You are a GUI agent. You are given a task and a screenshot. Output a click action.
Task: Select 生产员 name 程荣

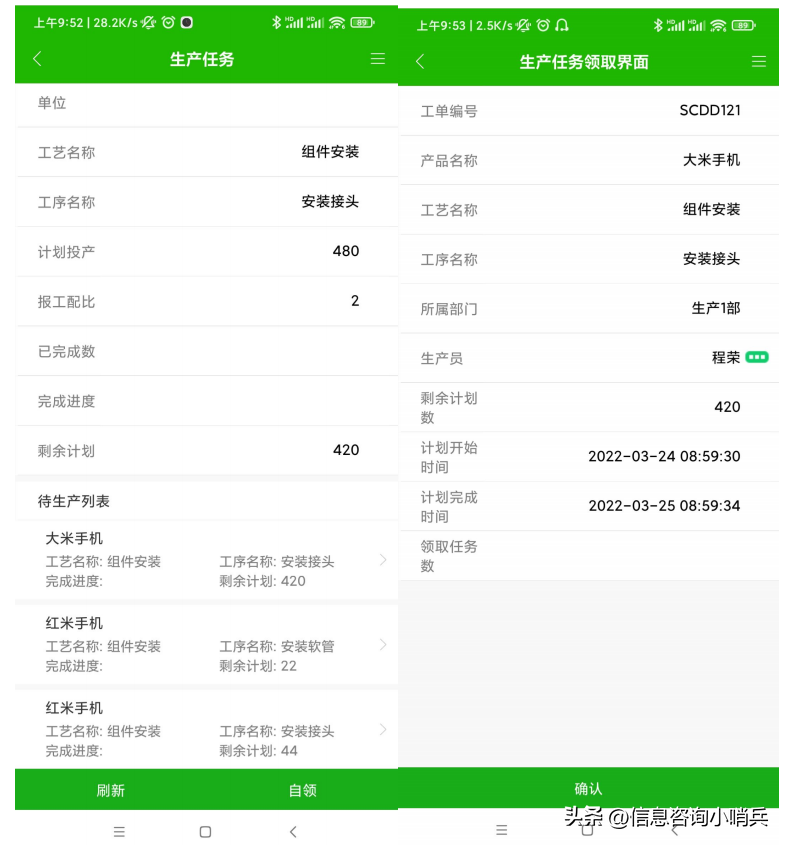pos(726,357)
